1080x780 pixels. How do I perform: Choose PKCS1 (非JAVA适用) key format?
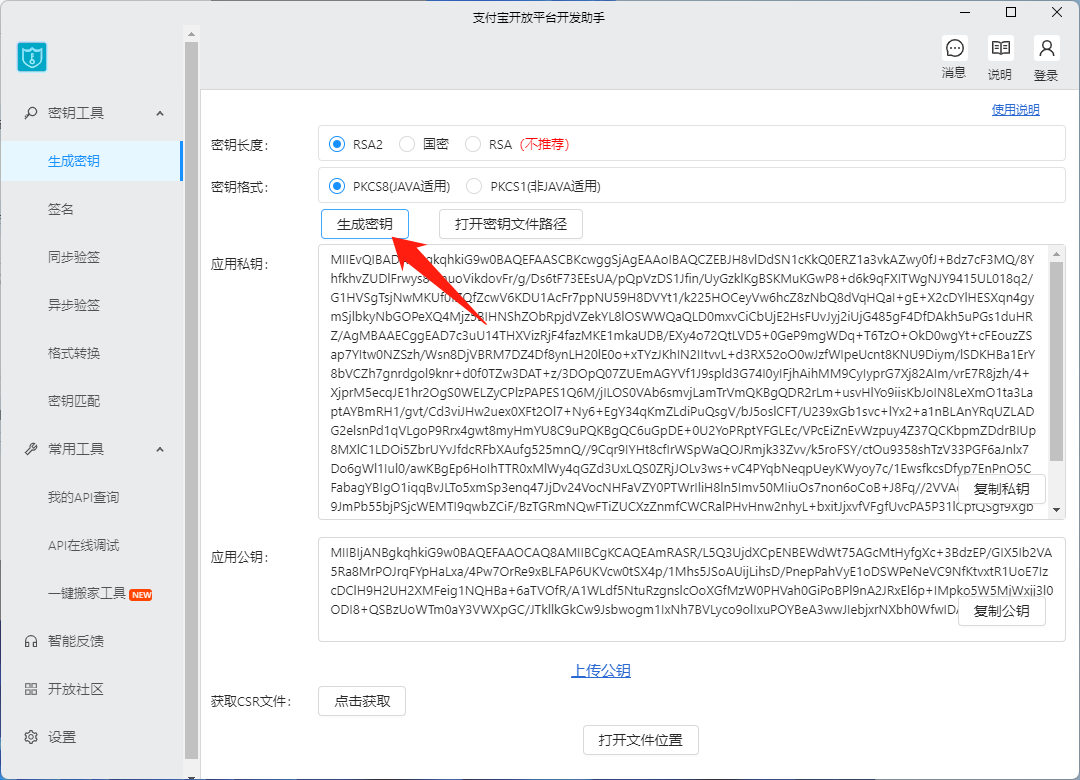474,186
